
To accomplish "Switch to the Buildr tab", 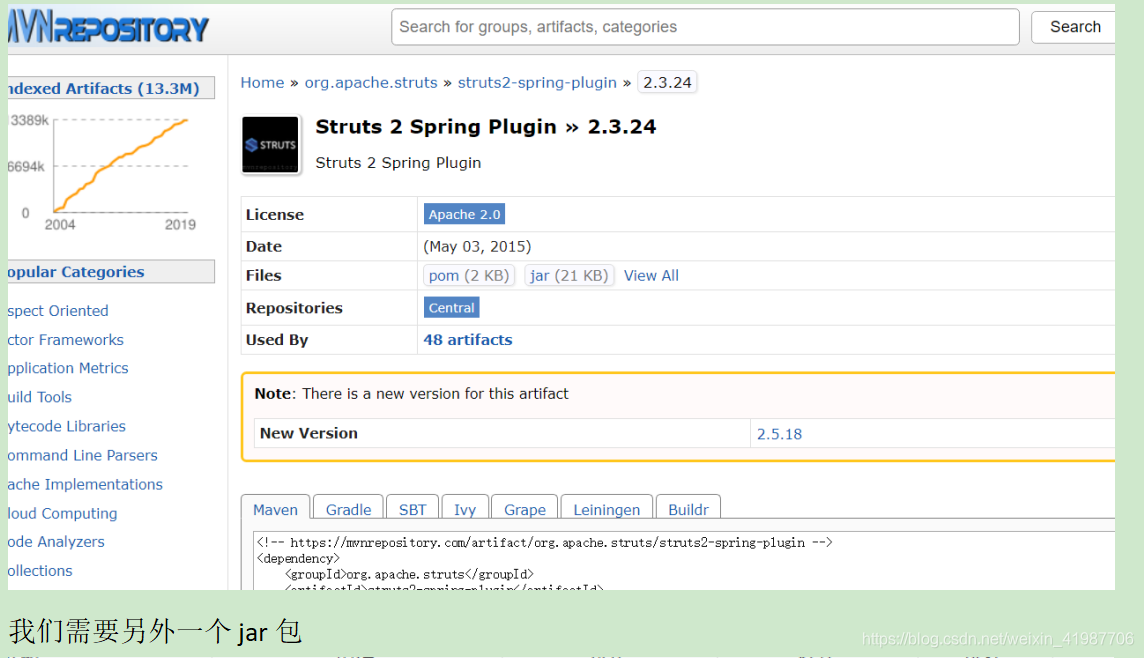I will [688, 509].
